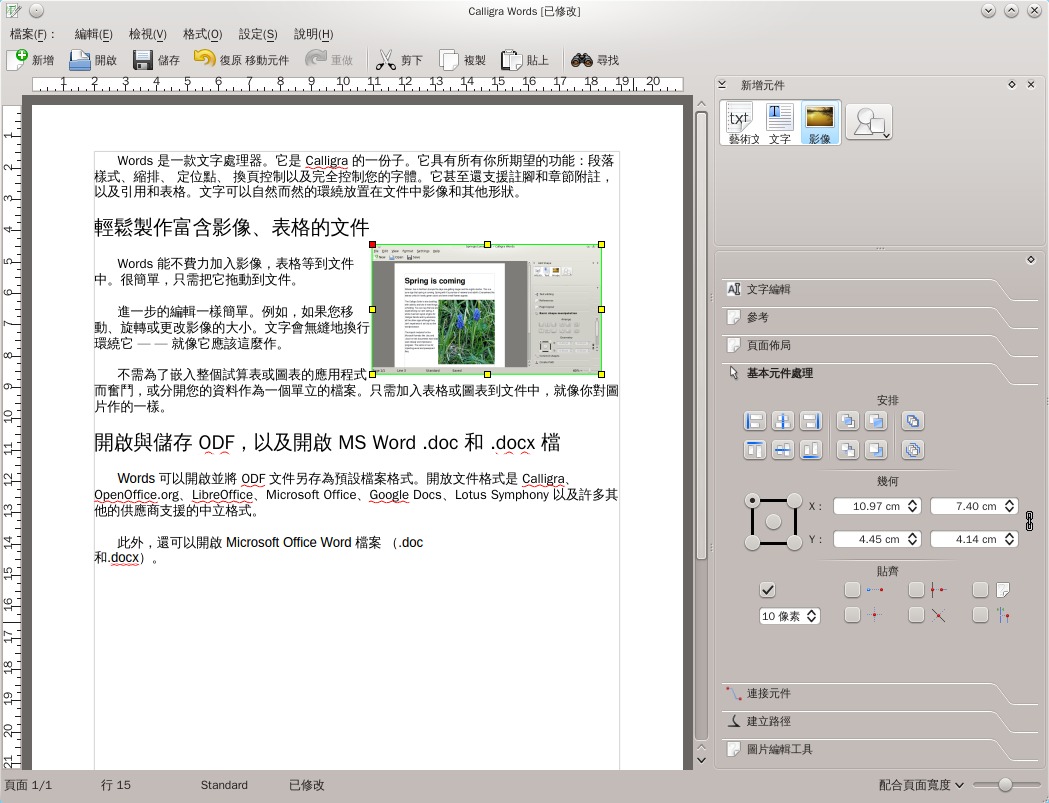The width and height of the screenshot is (1049, 803).
Task: Enable the snap-to-page checkbox under 貼齊
Action: coord(980,589)
